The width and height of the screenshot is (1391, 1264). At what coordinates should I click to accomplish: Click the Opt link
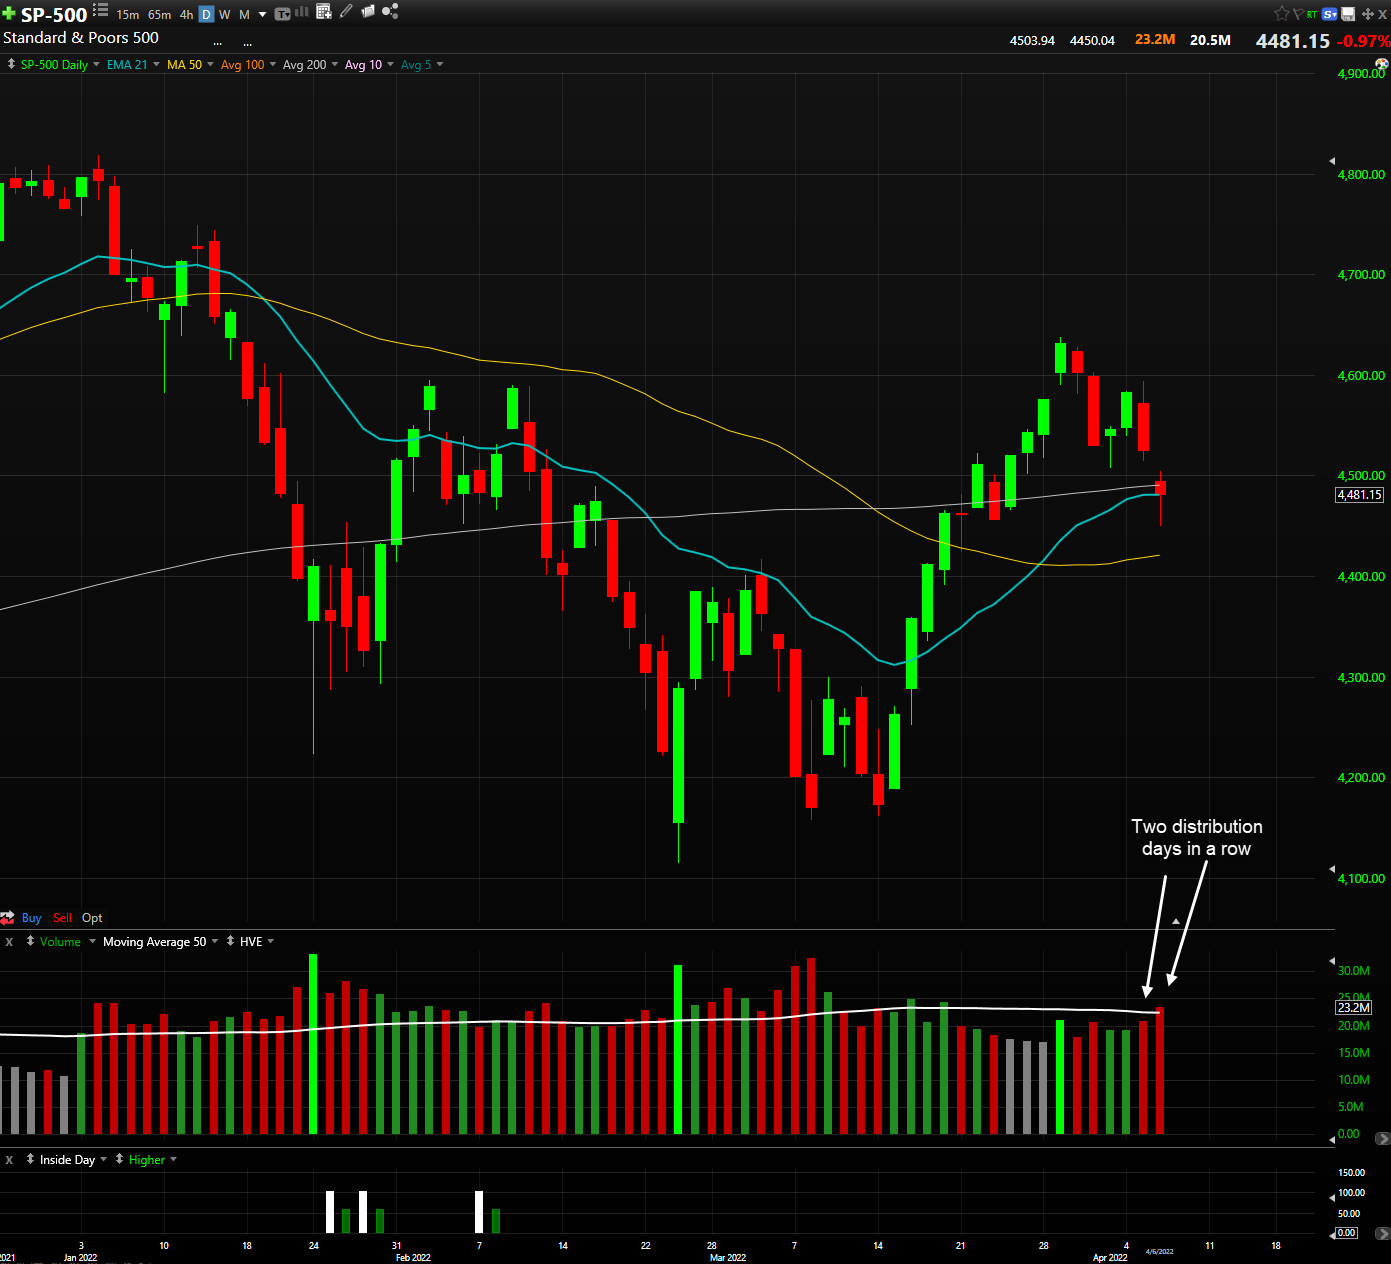[92, 918]
